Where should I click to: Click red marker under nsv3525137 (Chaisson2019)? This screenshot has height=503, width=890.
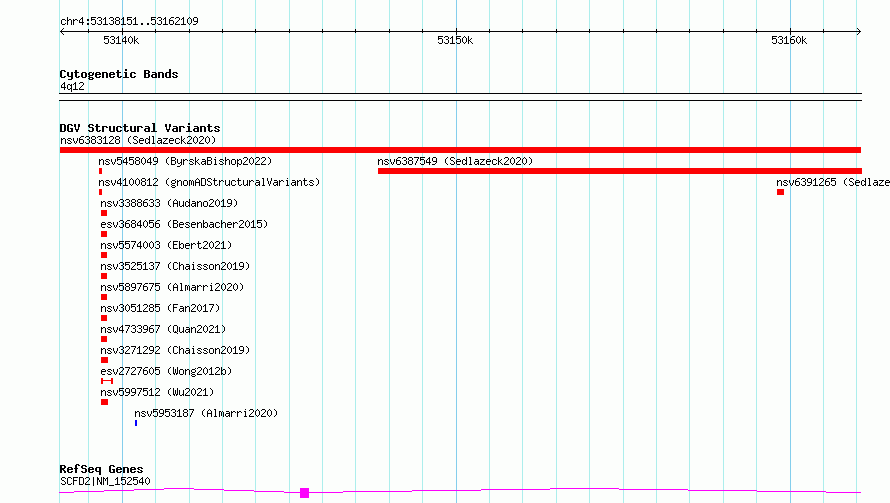click(x=104, y=276)
